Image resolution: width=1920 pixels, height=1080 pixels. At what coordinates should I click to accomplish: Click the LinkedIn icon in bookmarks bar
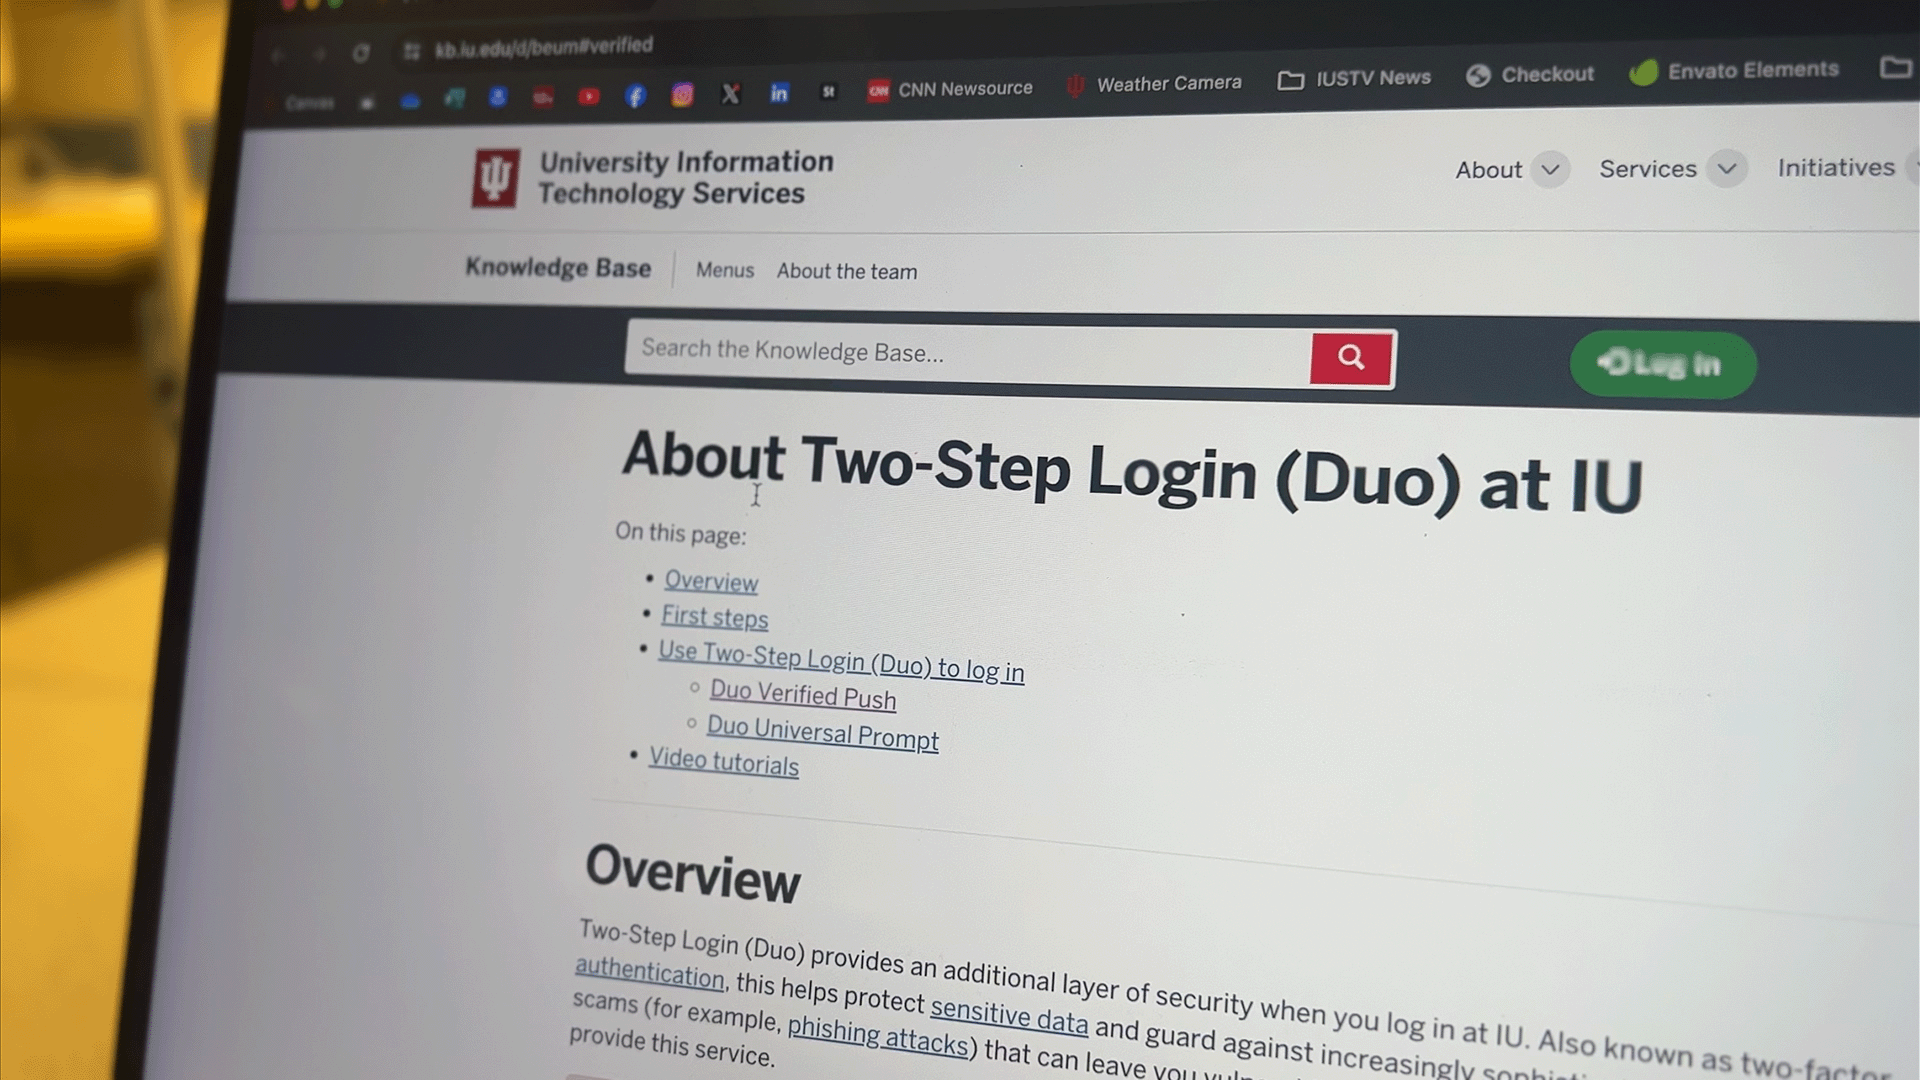pos(778,94)
